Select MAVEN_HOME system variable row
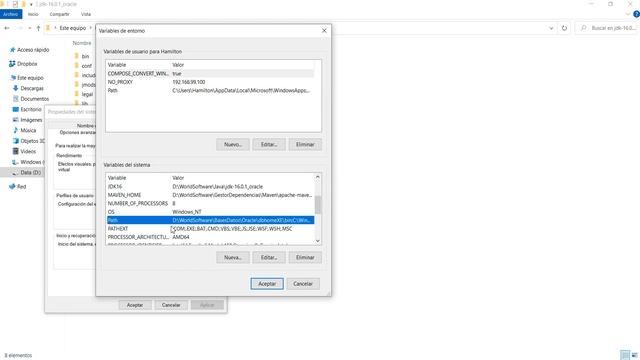 pos(210,195)
